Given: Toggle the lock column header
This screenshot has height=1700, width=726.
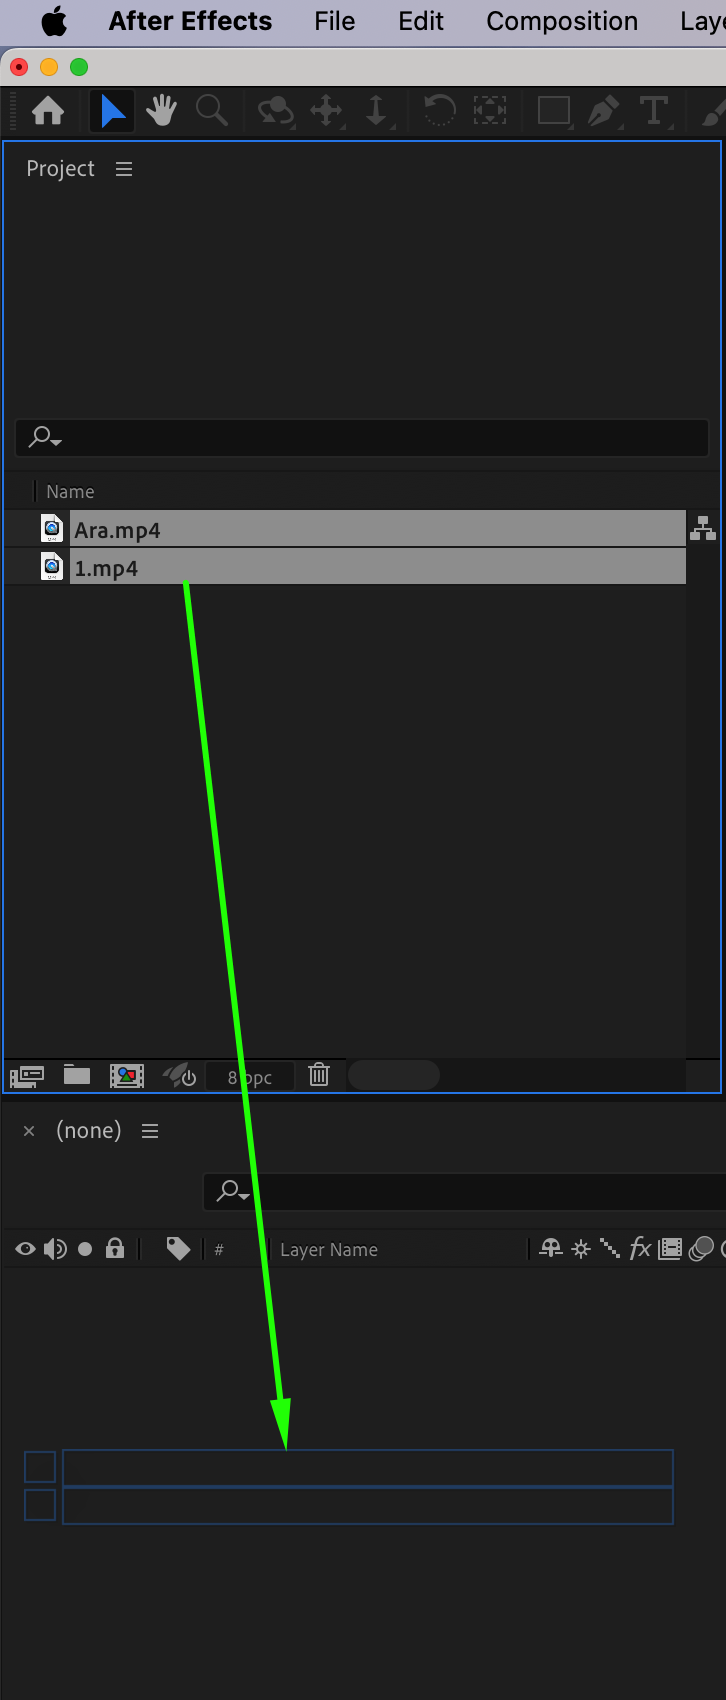Looking at the screenshot, I should (x=115, y=1248).
